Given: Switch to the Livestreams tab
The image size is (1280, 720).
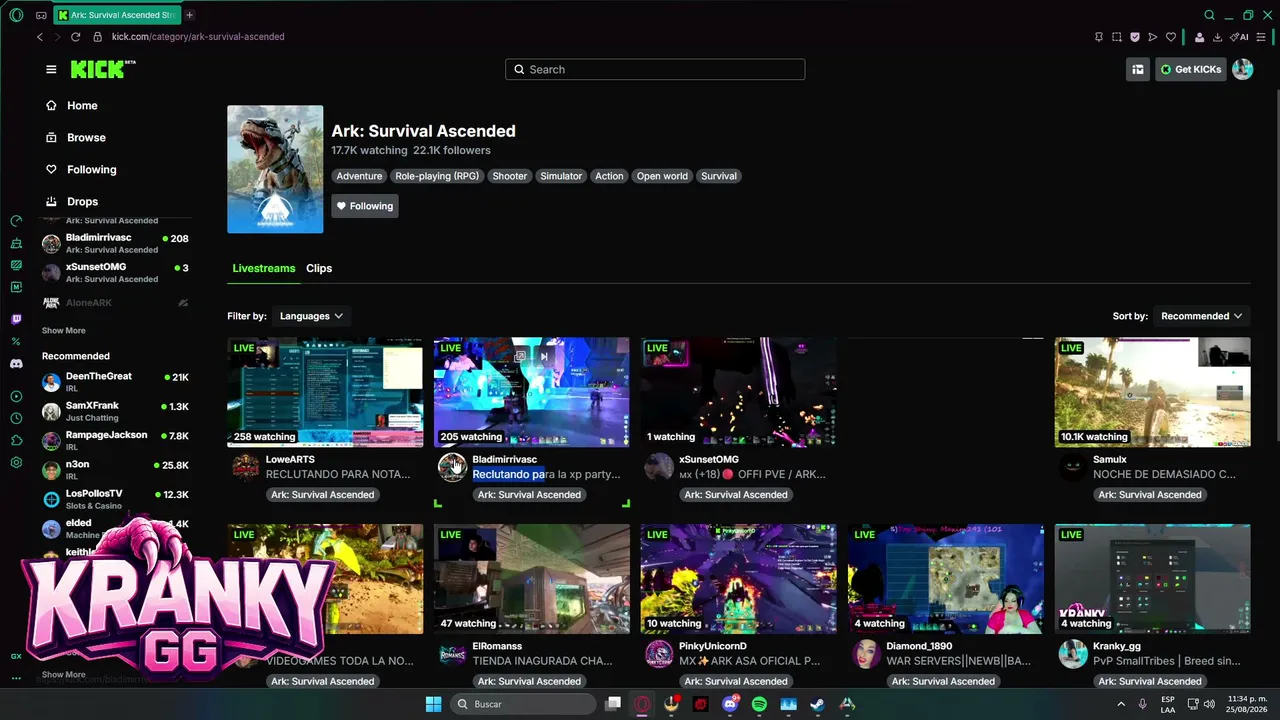Looking at the screenshot, I should click(264, 268).
